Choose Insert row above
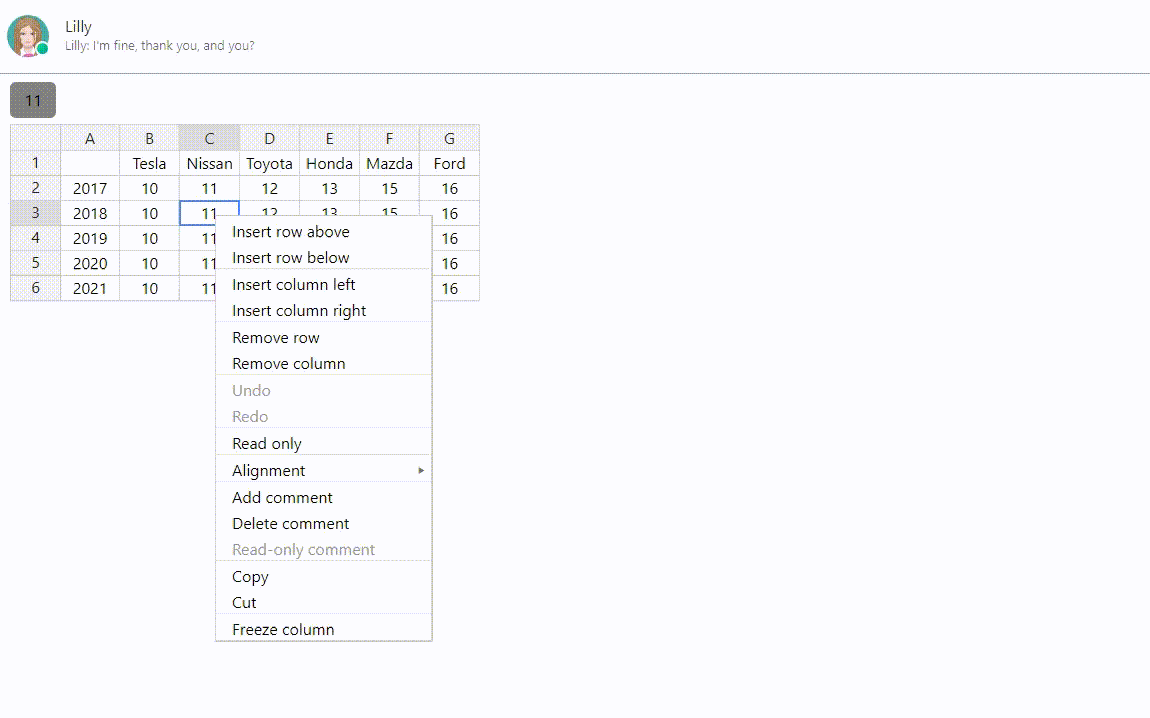1150x718 pixels. [323, 232]
